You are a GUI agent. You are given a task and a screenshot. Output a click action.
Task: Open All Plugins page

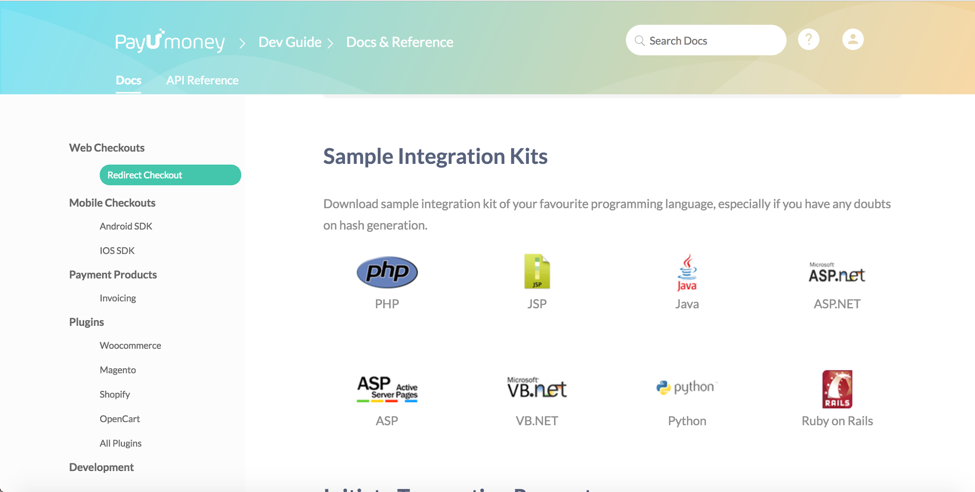(x=120, y=443)
